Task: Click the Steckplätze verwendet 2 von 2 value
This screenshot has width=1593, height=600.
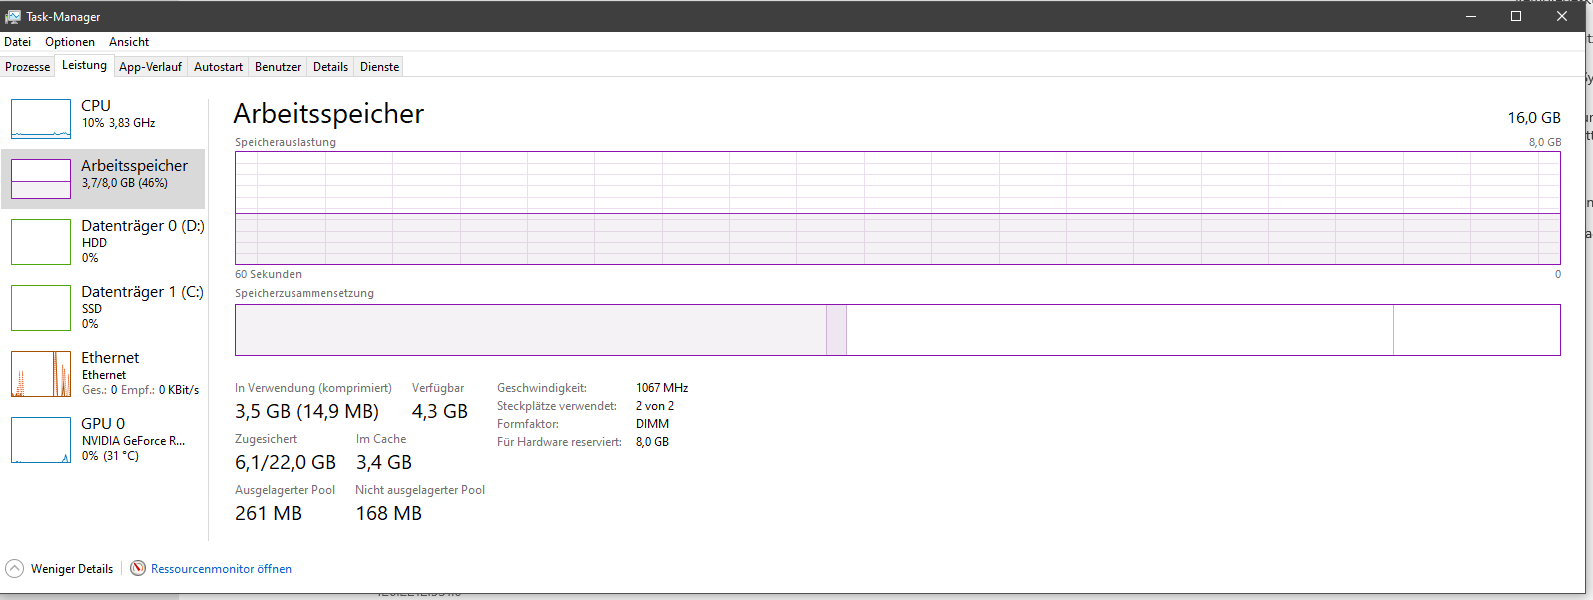Action: [655, 406]
